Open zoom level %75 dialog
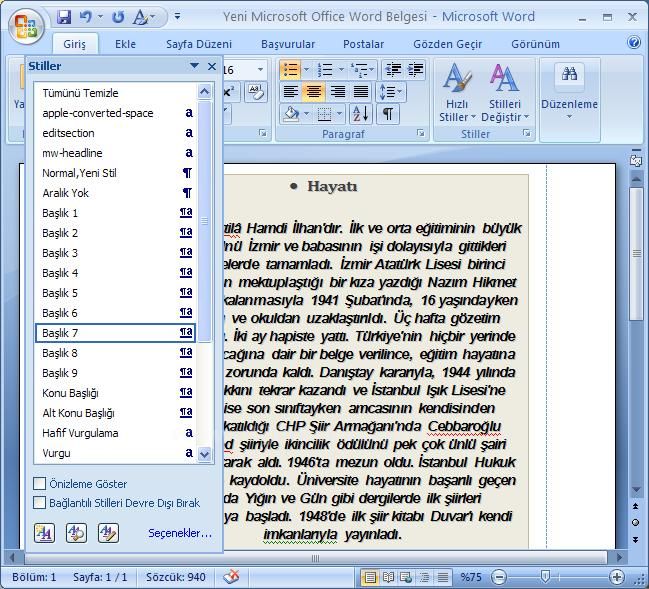This screenshot has height=589, width=649. point(471,577)
